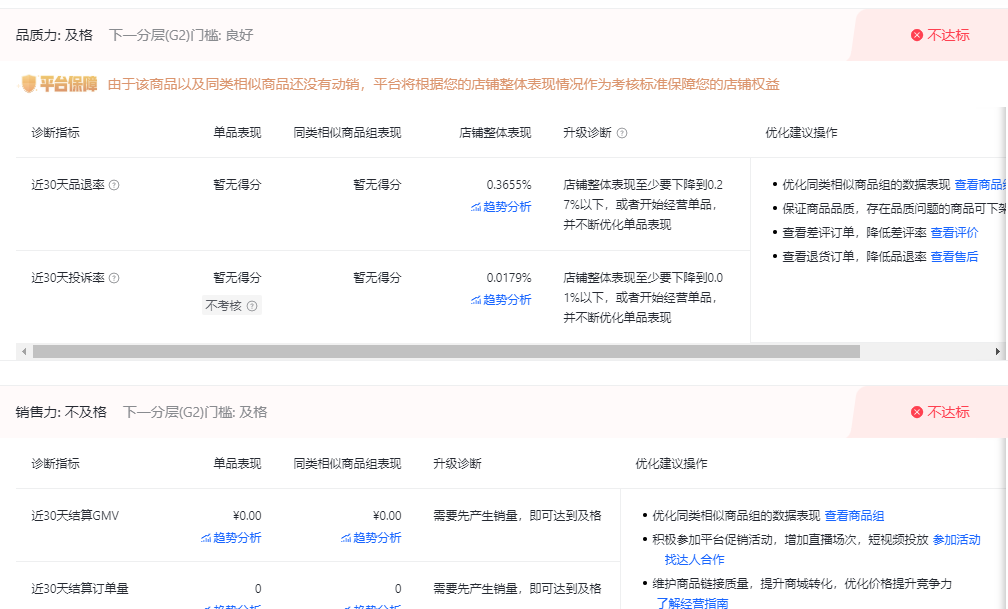
Task: Open 查看售后 to check return orders
Action: tap(955, 257)
